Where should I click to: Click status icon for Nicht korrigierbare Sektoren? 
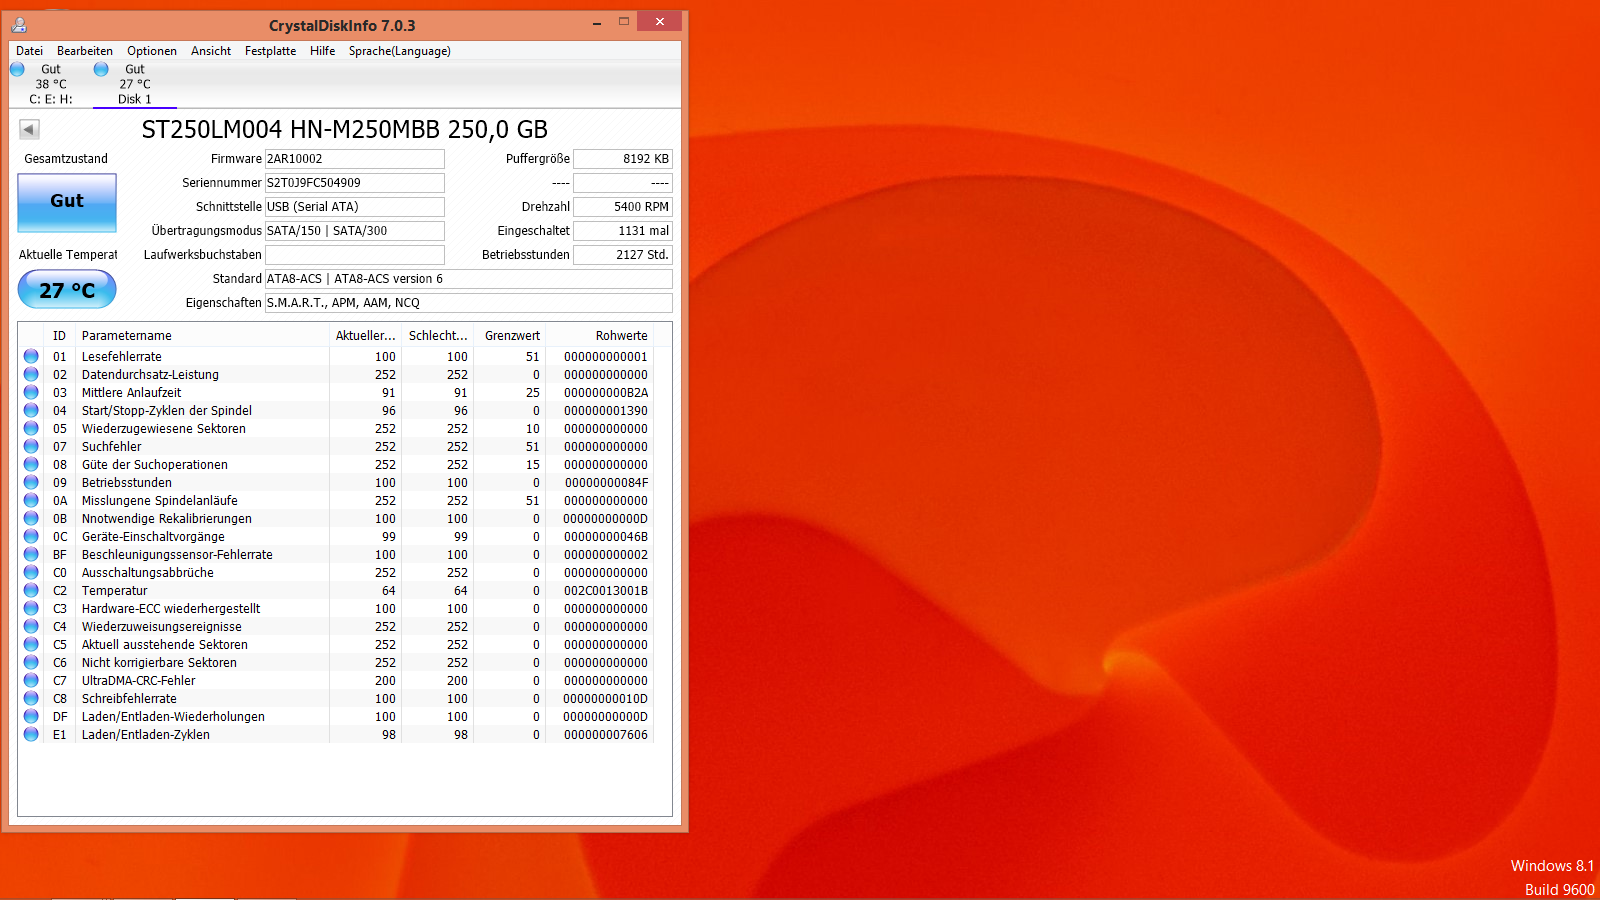pyautogui.click(x=31, y=662)
